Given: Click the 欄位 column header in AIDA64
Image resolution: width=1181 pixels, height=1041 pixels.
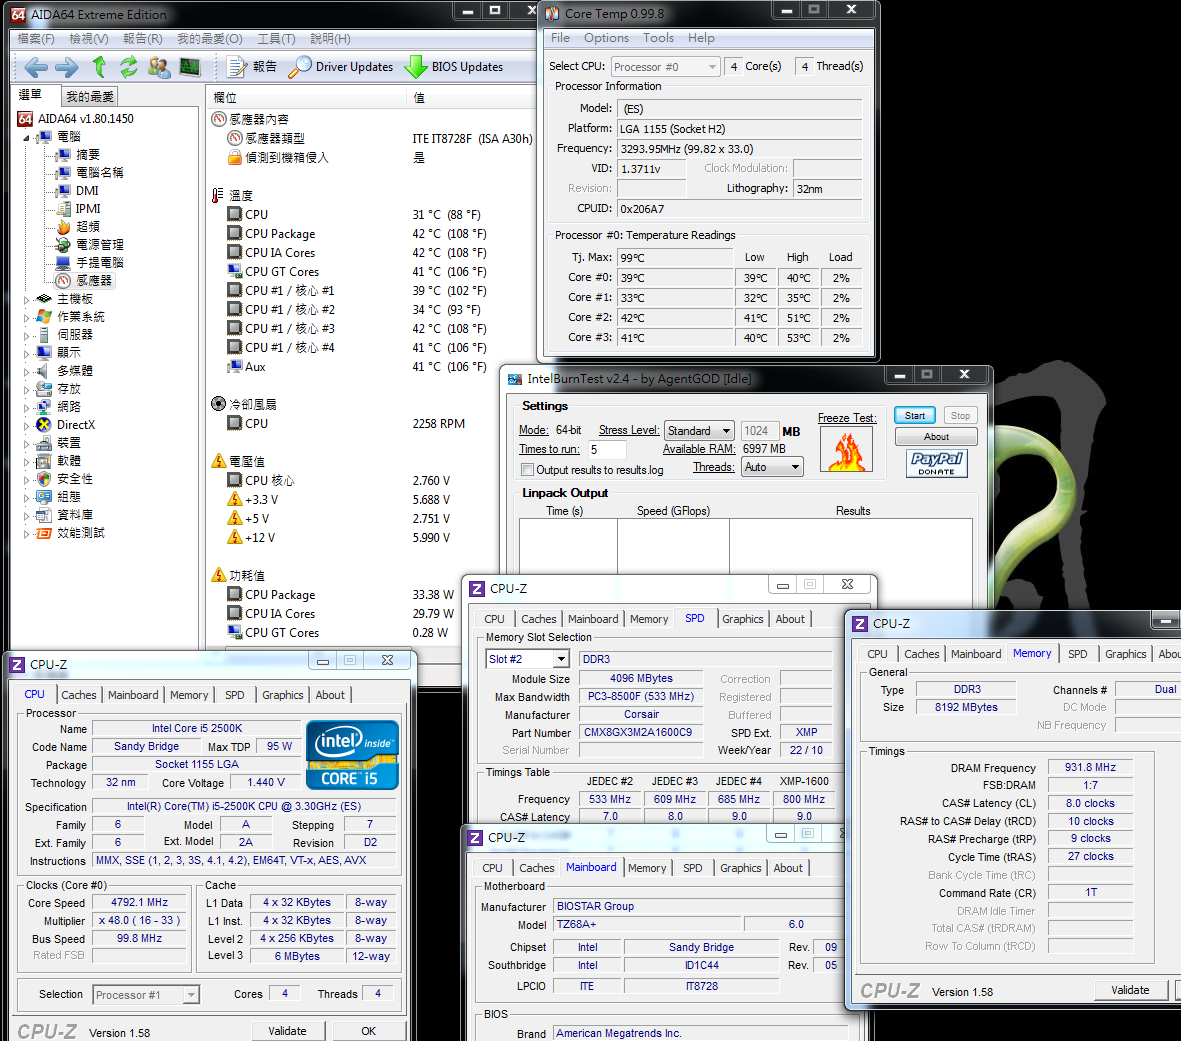Looking at the screenshot, I should (x=305, y=97).
